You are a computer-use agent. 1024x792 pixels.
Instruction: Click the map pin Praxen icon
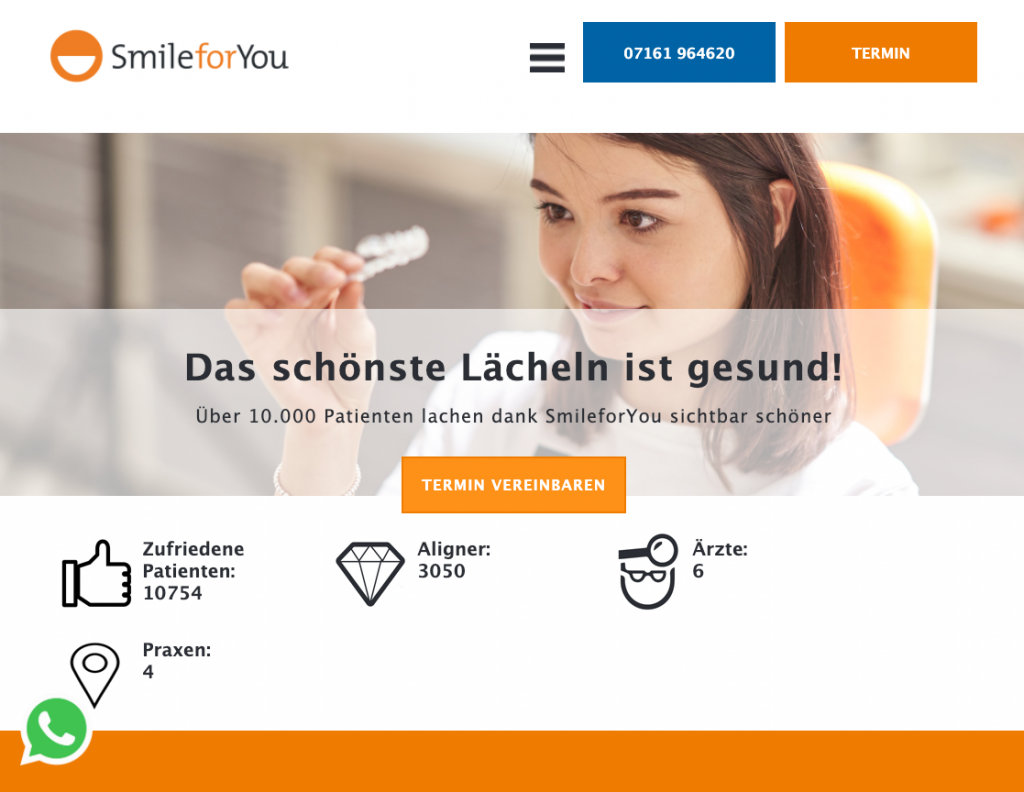tap(95, 675)
